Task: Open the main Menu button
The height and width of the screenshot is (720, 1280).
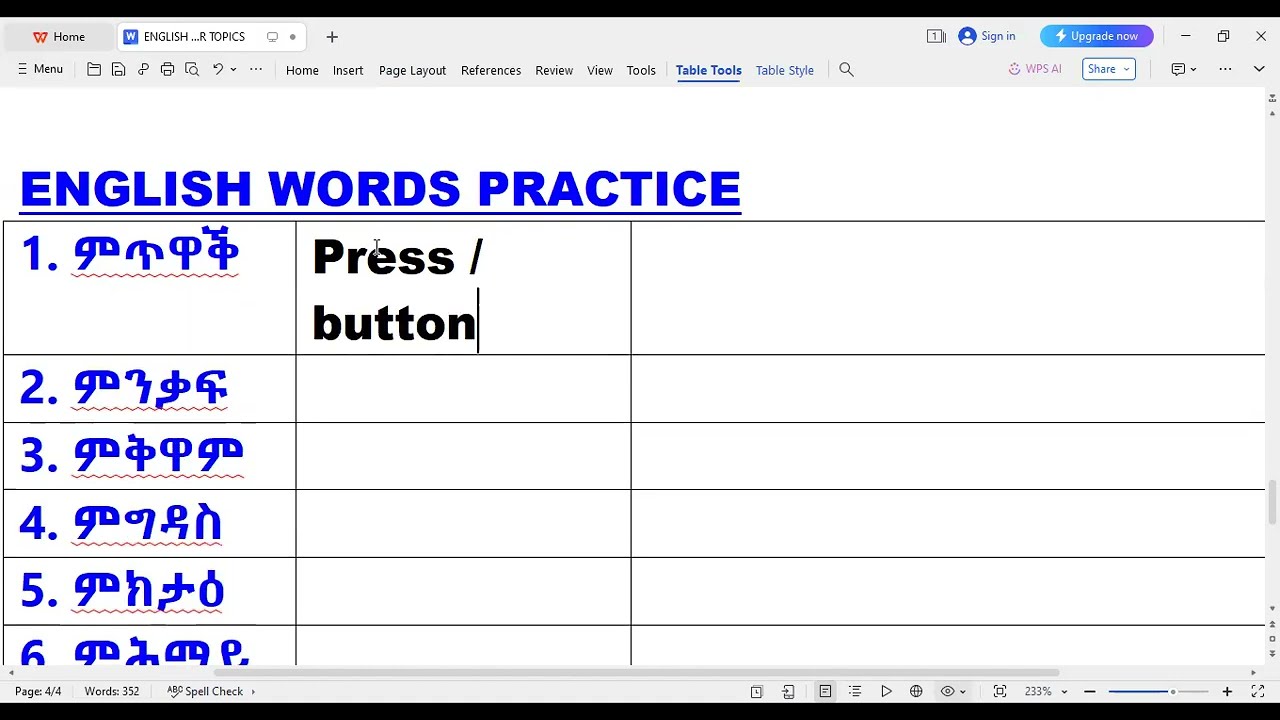Action: (x=40, y=69)
